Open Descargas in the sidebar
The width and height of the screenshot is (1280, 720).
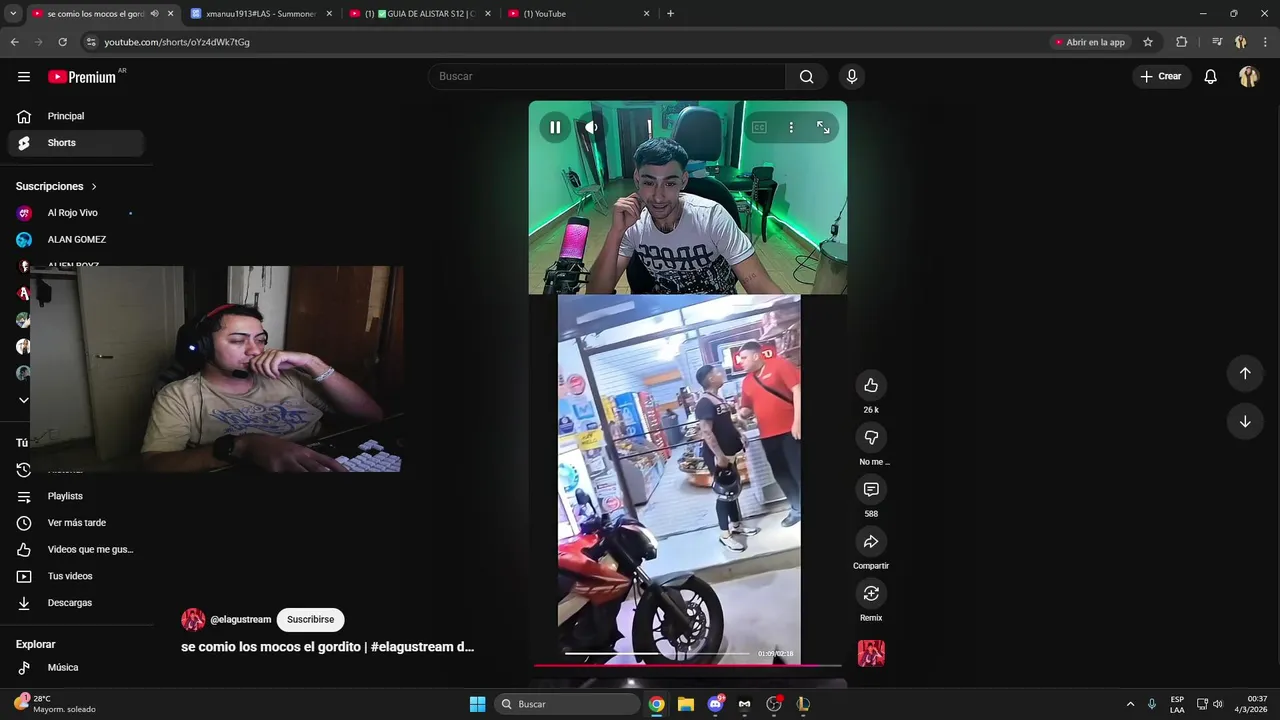76,603
